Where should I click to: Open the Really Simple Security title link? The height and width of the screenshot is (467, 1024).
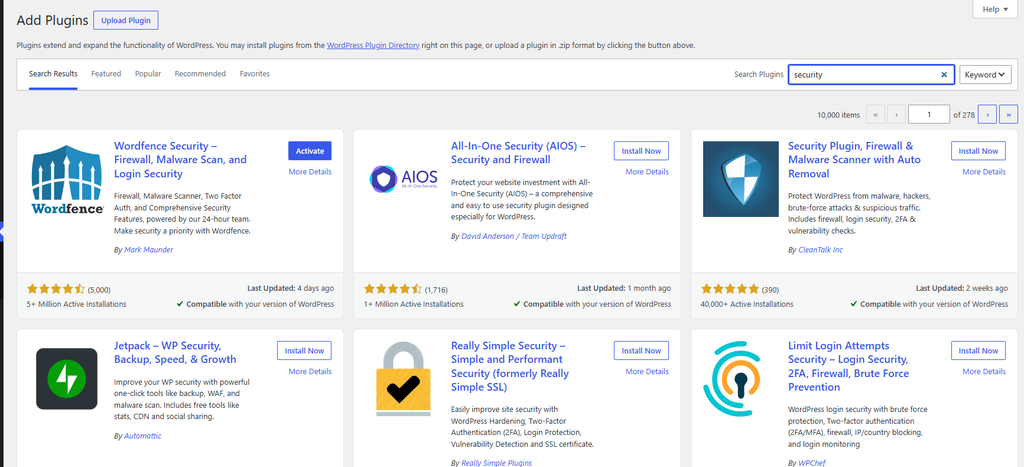tap(509, 366)
